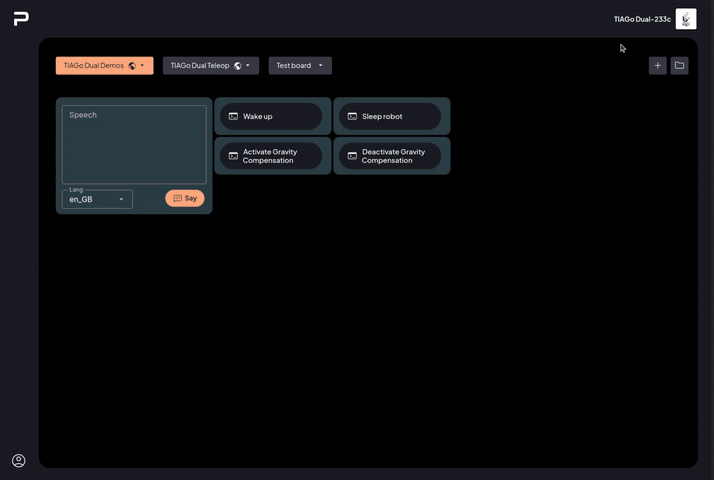This screenshot has height=480, width=714.
Task: Click the plus icon to add board
Action: point(657,66)
